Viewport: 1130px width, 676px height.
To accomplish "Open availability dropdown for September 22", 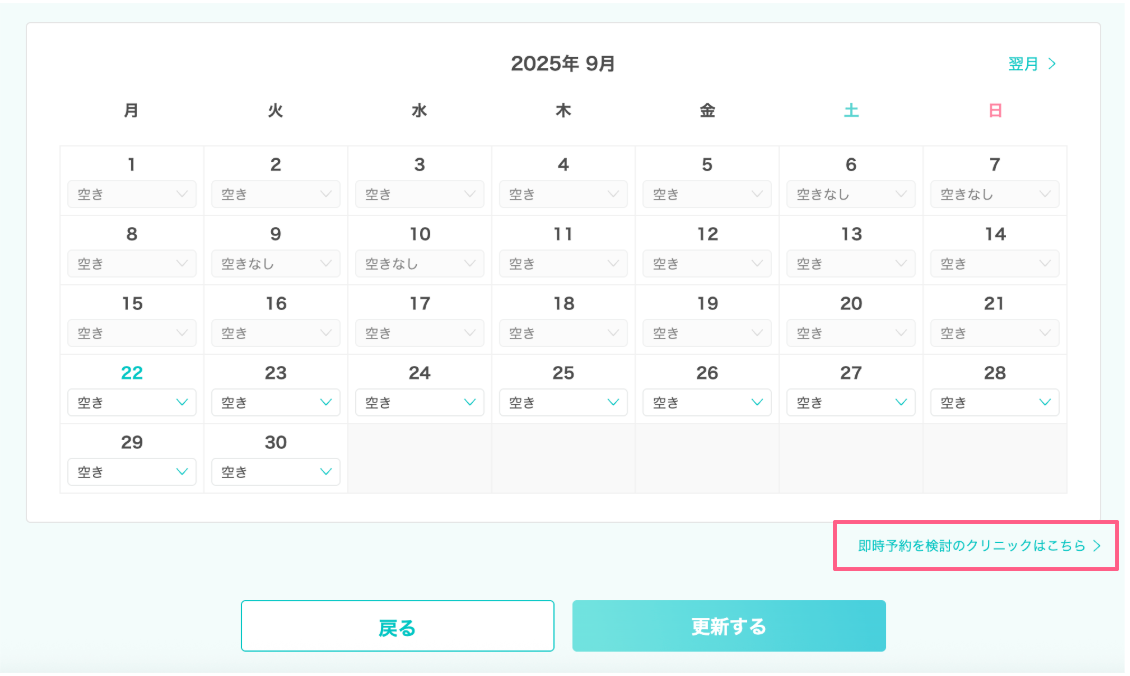I will point(132,403).
